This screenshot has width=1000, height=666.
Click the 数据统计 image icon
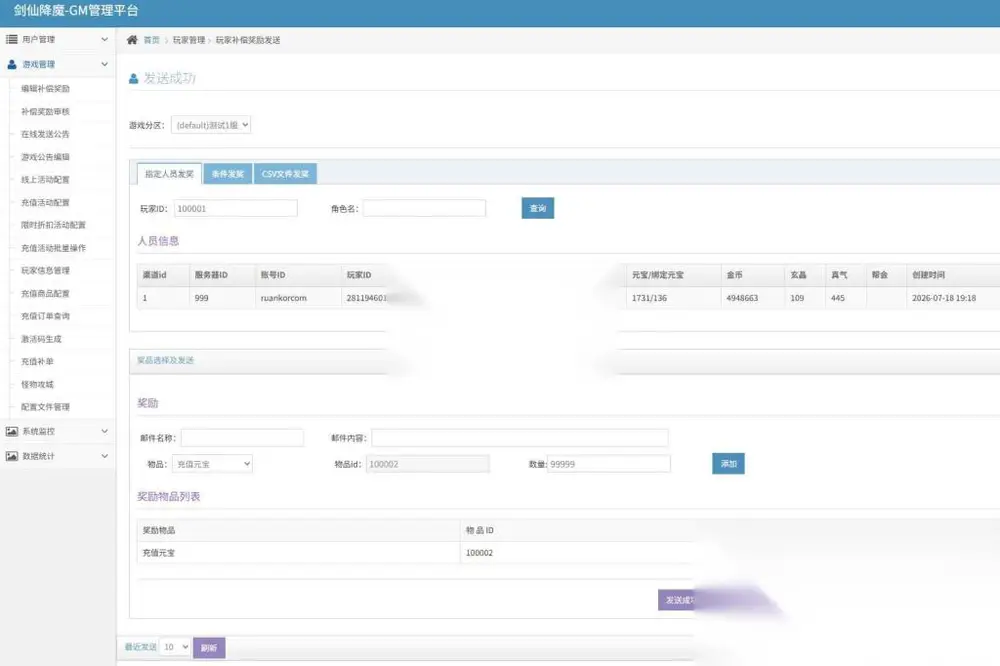click(x=11, y=456)
